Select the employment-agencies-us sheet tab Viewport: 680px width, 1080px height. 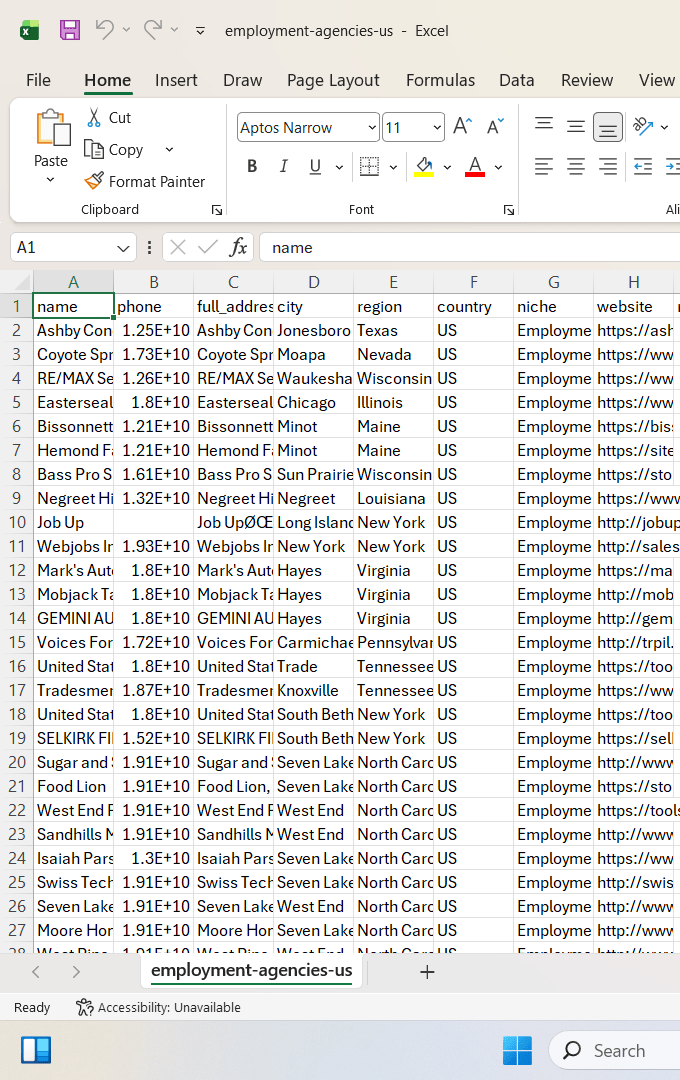[251, 970]
